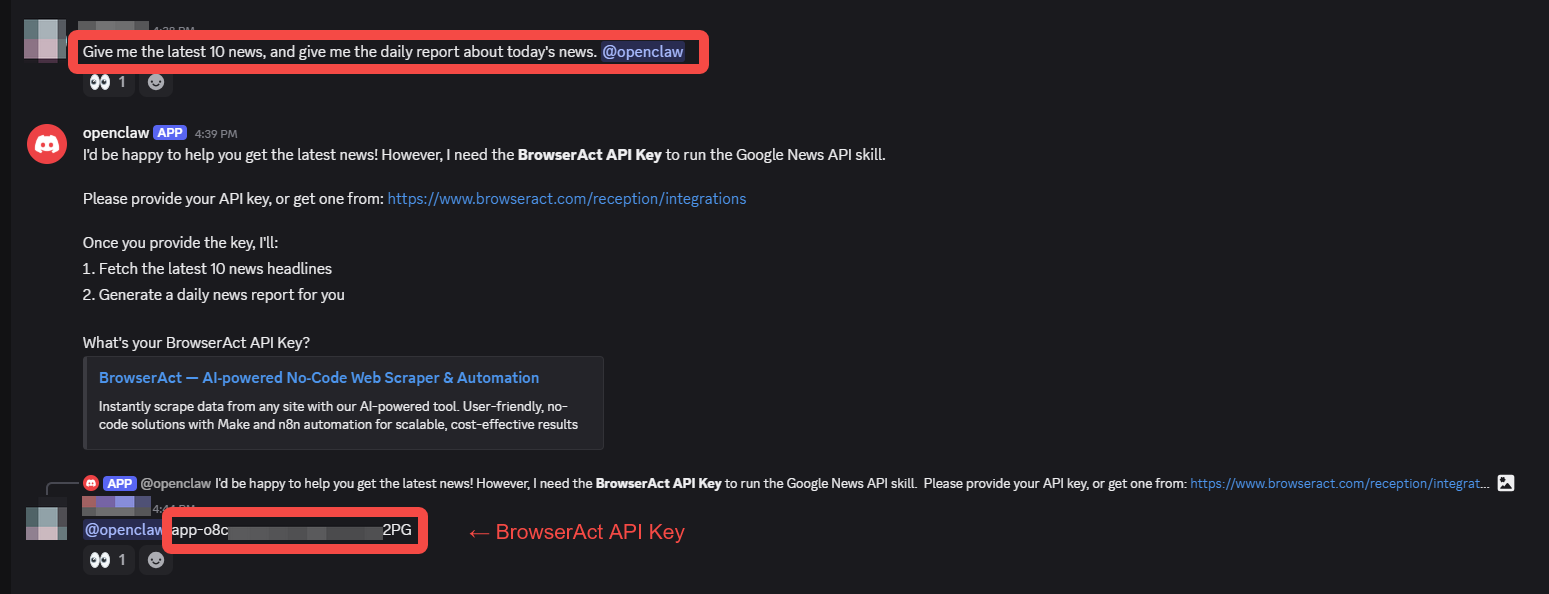Click the openclaw bot's red Discord avatar
Screen dimensions: 1549x594
47,145
